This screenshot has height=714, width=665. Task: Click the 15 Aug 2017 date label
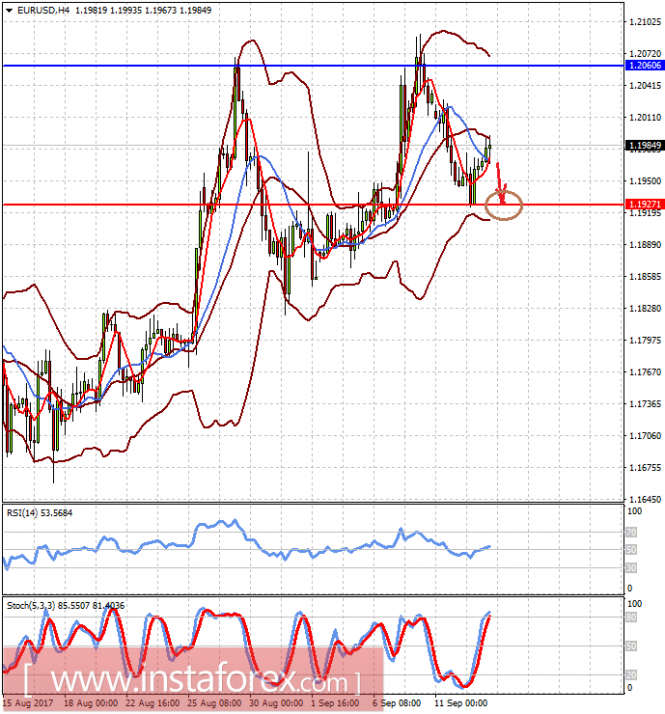pos(28,703)
